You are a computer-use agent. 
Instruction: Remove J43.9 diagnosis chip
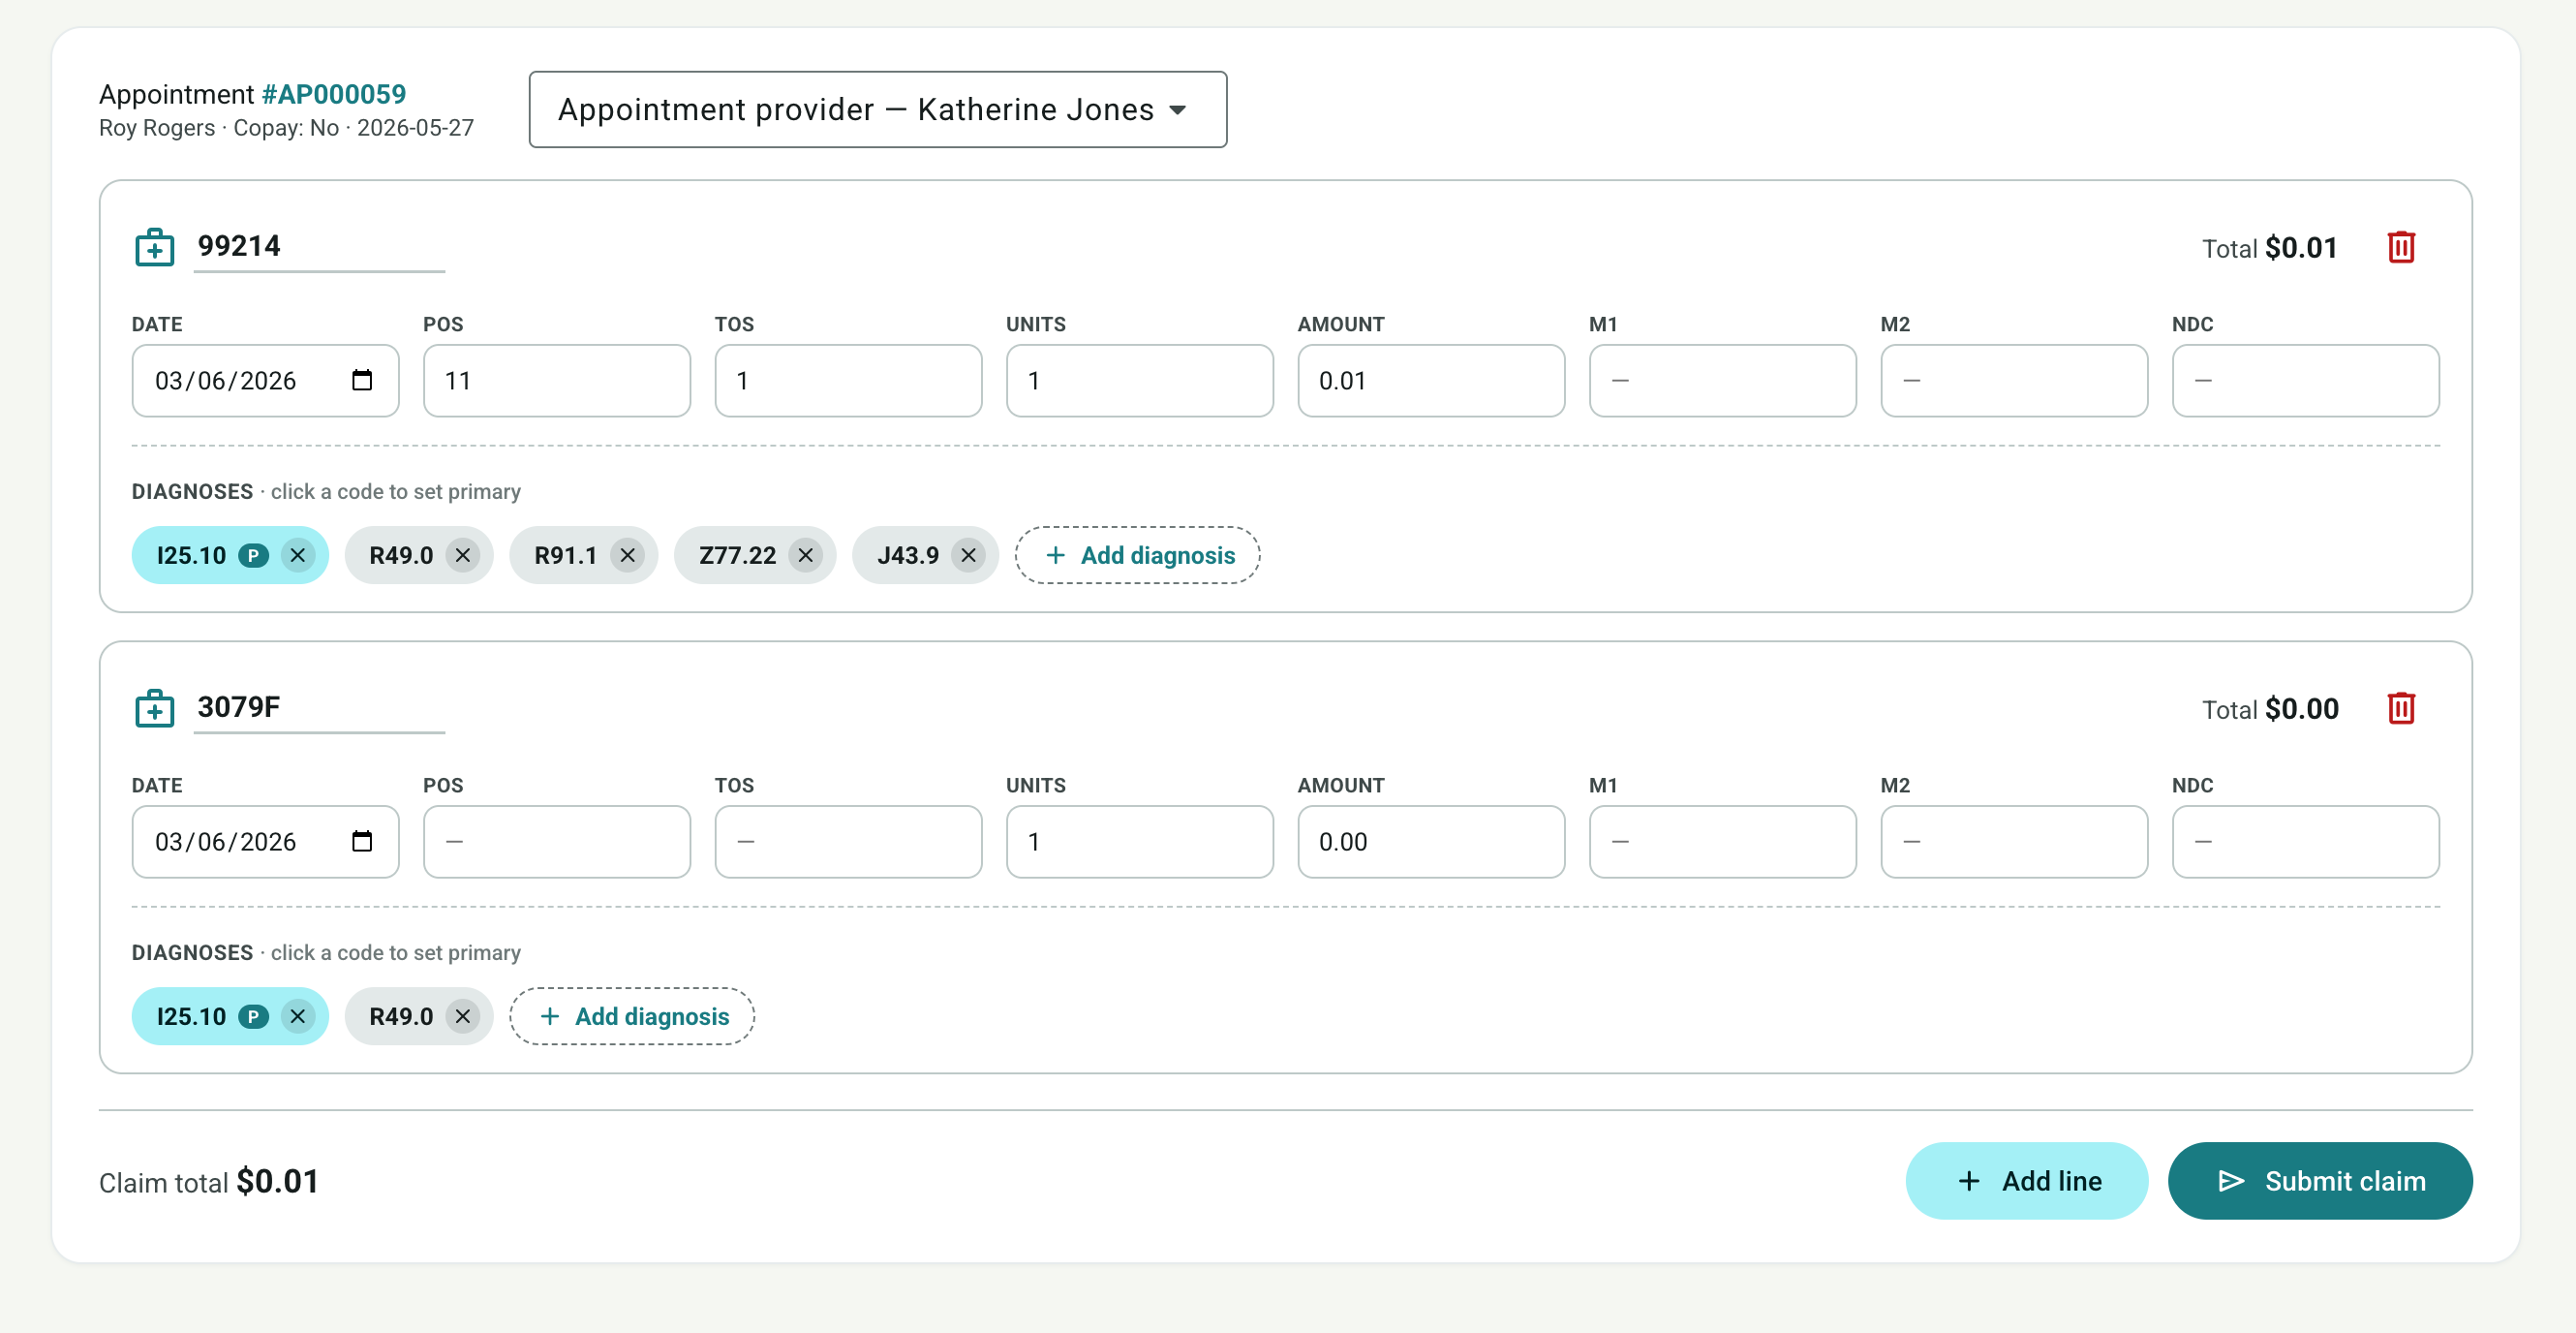[x=968, y=555]
